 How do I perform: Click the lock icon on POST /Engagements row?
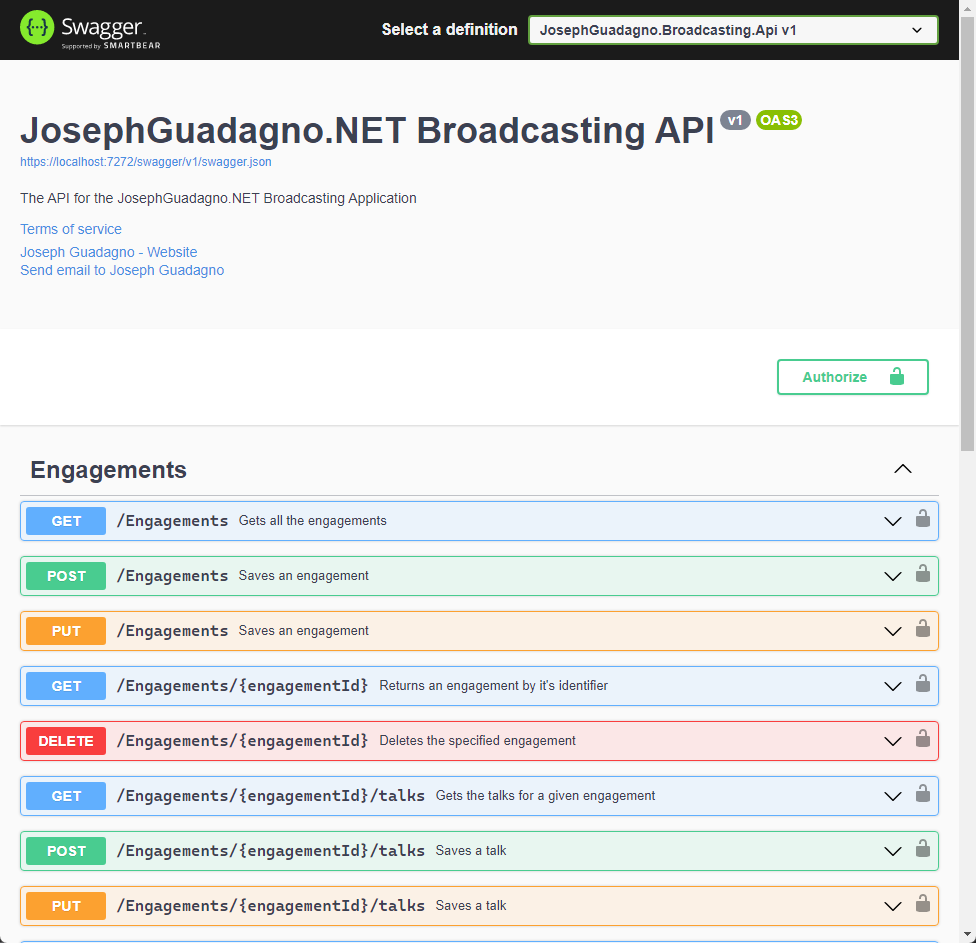922,575
